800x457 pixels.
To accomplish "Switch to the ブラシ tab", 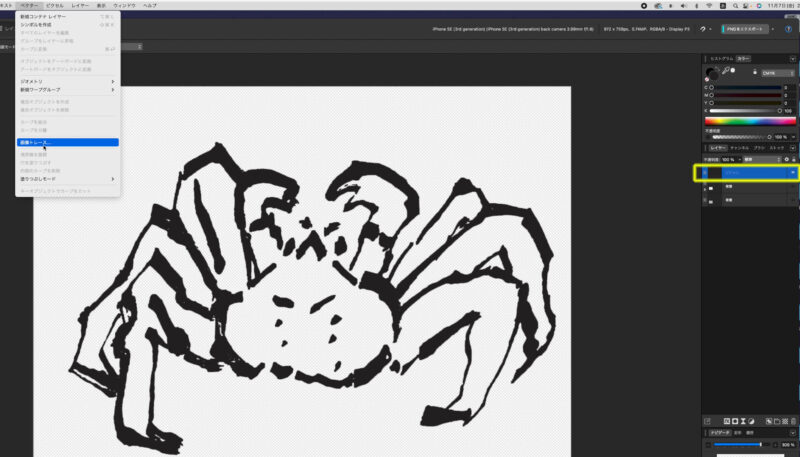I will click(759, 148).
